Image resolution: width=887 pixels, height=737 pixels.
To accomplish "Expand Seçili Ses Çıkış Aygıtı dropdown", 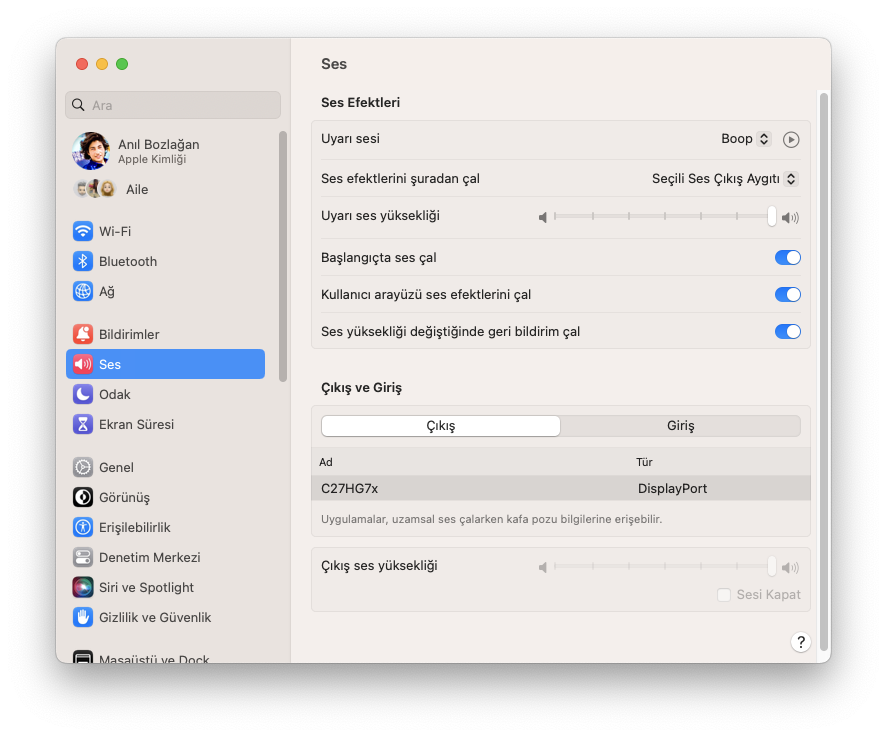I will [x=724, y=179].
